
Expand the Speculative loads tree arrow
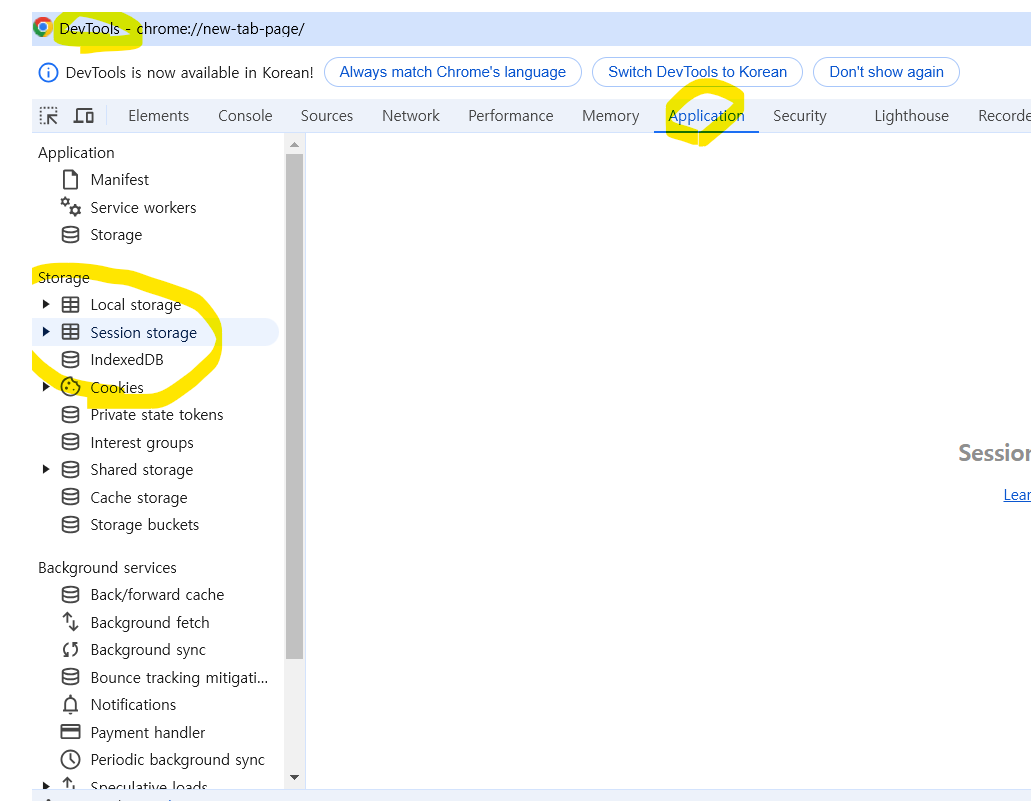point(46,785)
